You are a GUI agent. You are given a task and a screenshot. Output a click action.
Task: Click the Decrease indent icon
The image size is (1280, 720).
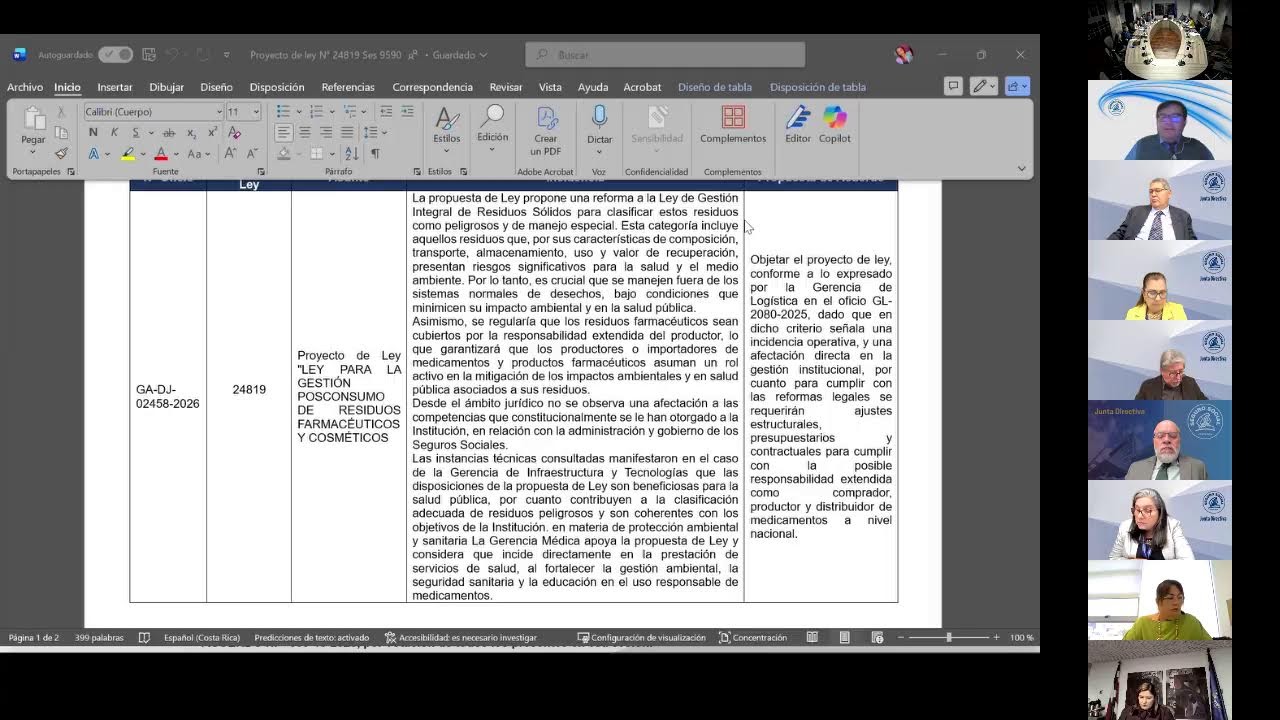point(385,112)
